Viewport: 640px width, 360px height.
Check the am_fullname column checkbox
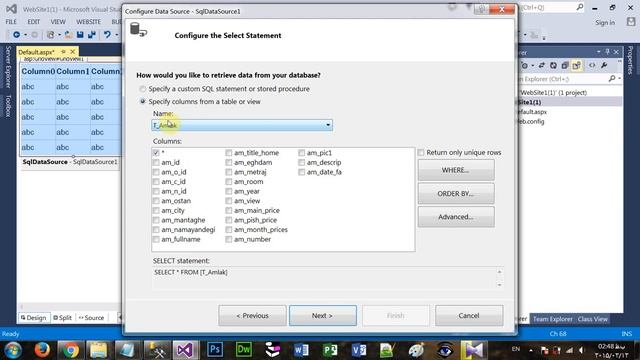156,239
